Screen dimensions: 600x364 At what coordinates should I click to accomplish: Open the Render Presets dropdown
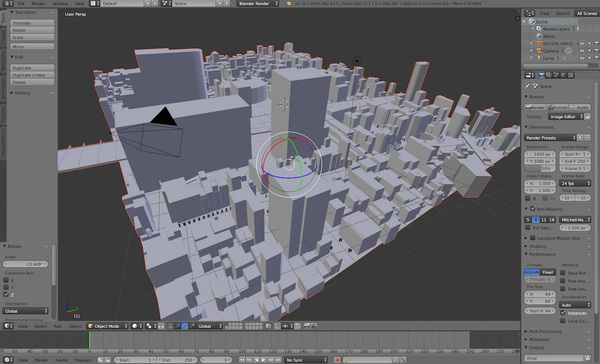550,137
